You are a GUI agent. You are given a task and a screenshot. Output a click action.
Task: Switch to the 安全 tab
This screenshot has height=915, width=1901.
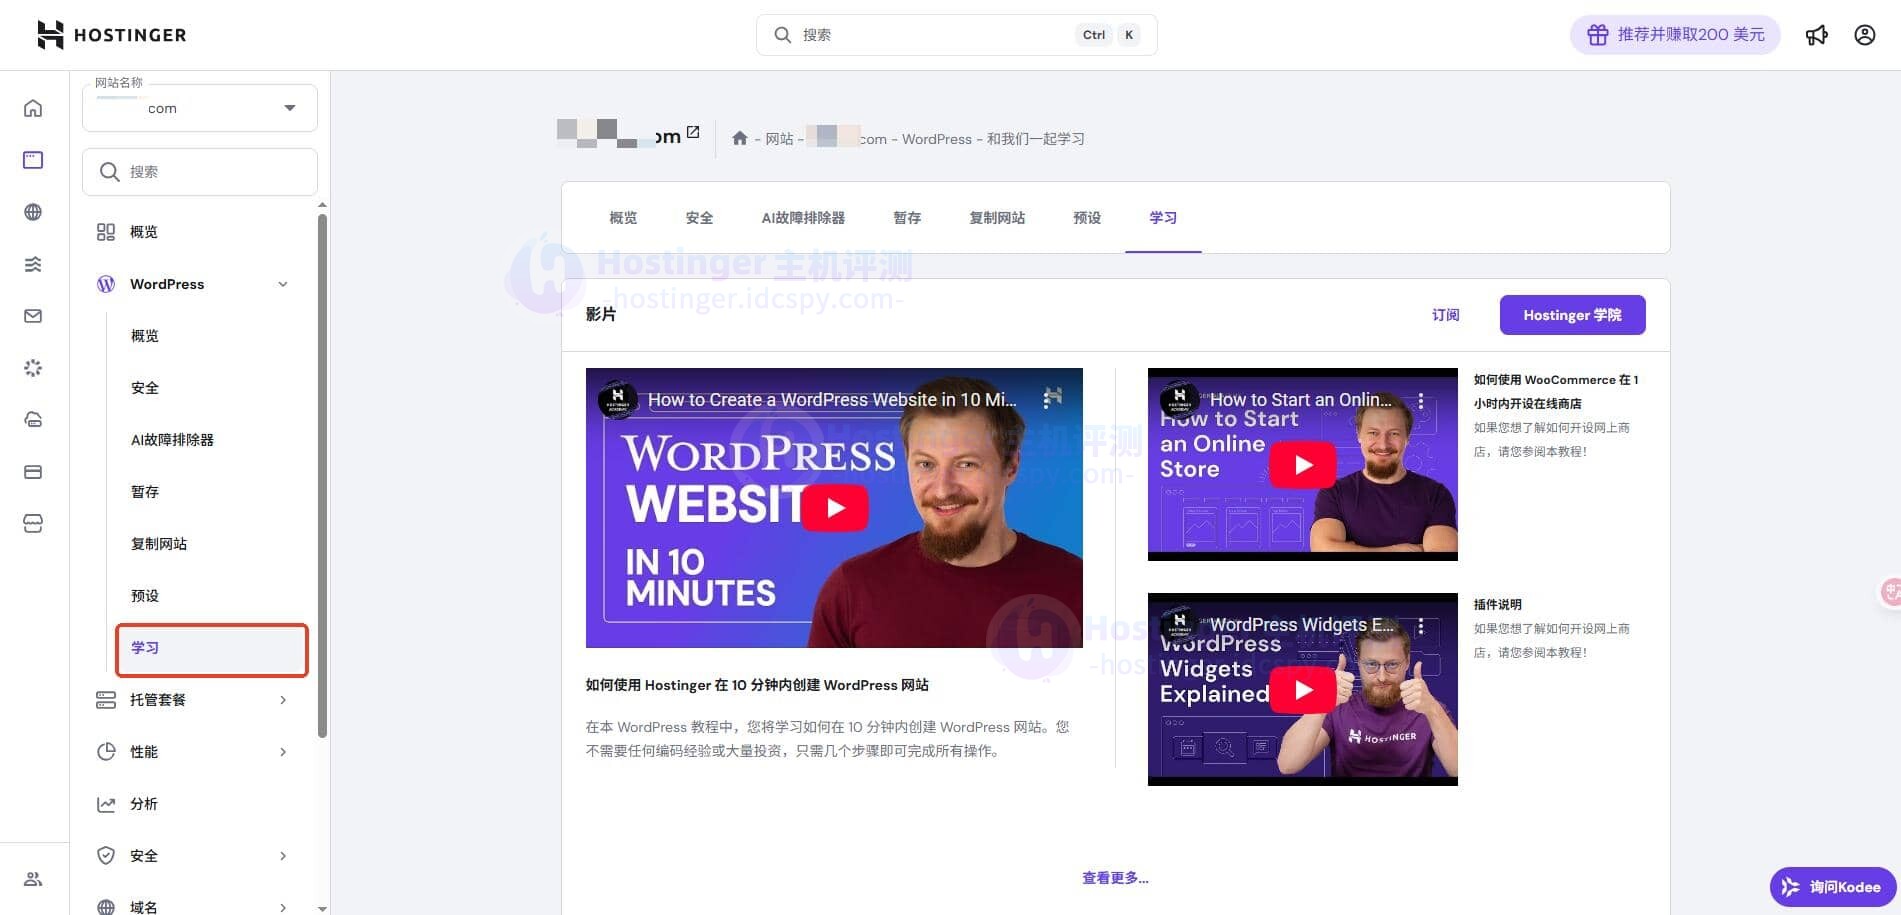699,217
